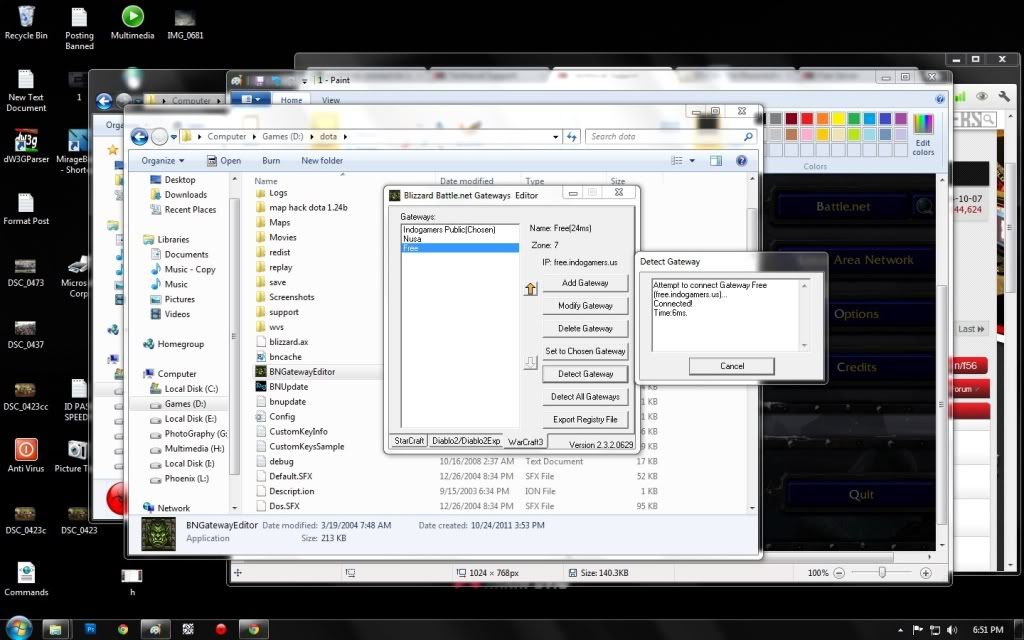This screenshot has height=640, width=1024.
Task: Launch Photoshop from the taskbar
Action: point(90,630)
